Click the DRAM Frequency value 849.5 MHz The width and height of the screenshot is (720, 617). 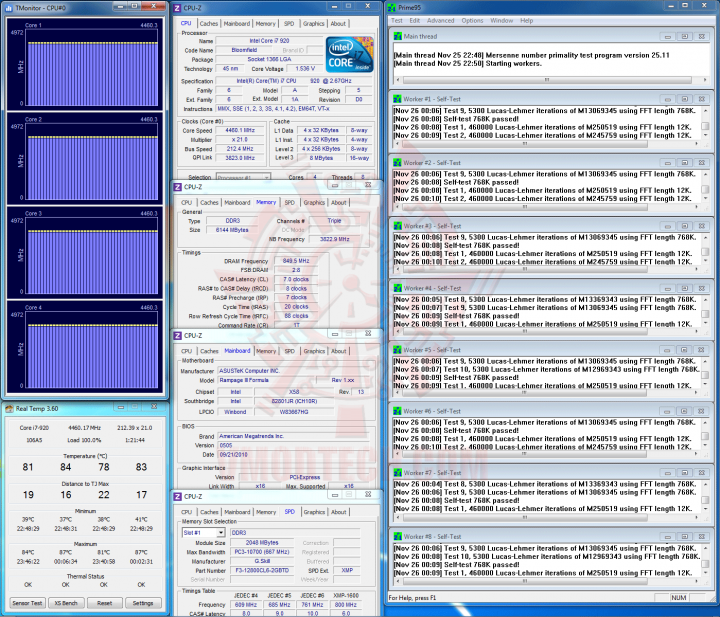(296, 261)
